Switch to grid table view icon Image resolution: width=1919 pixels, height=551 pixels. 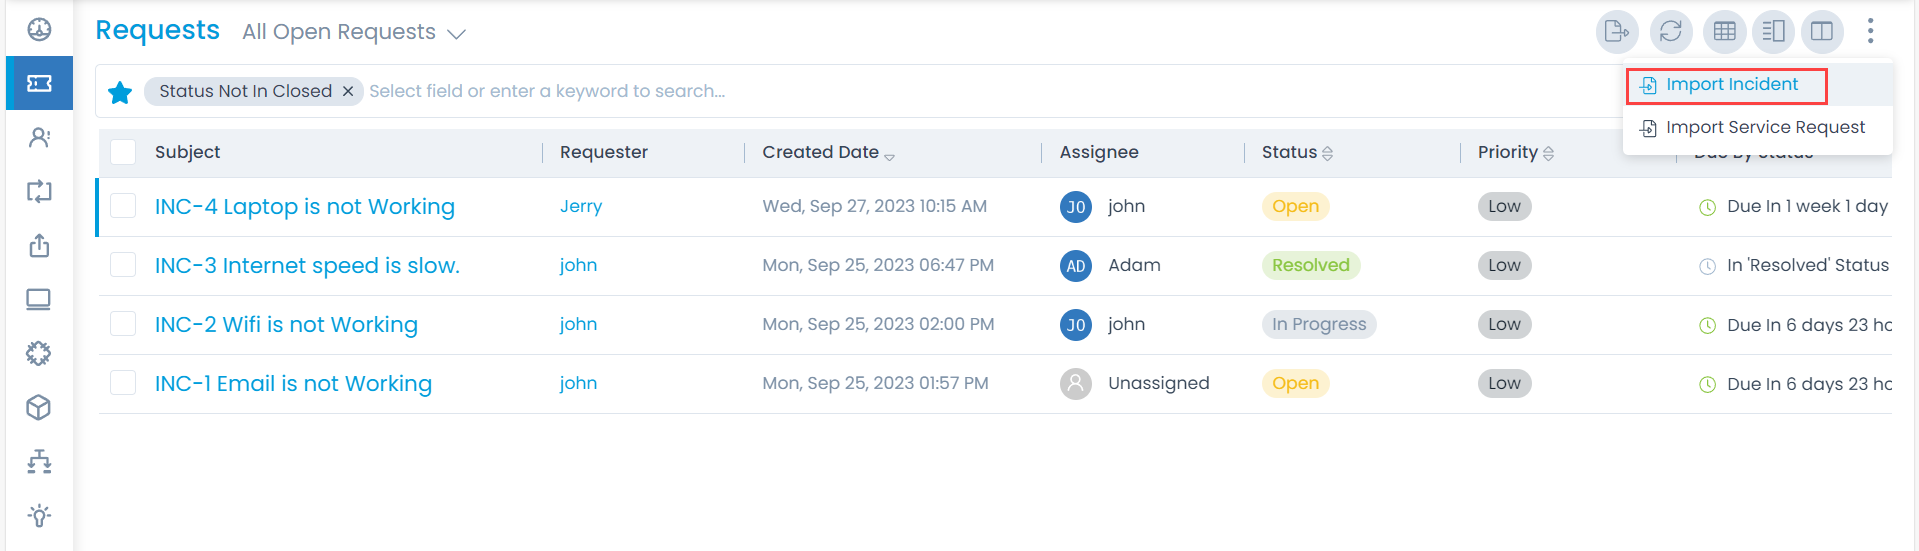click(x=1724, y=32)
